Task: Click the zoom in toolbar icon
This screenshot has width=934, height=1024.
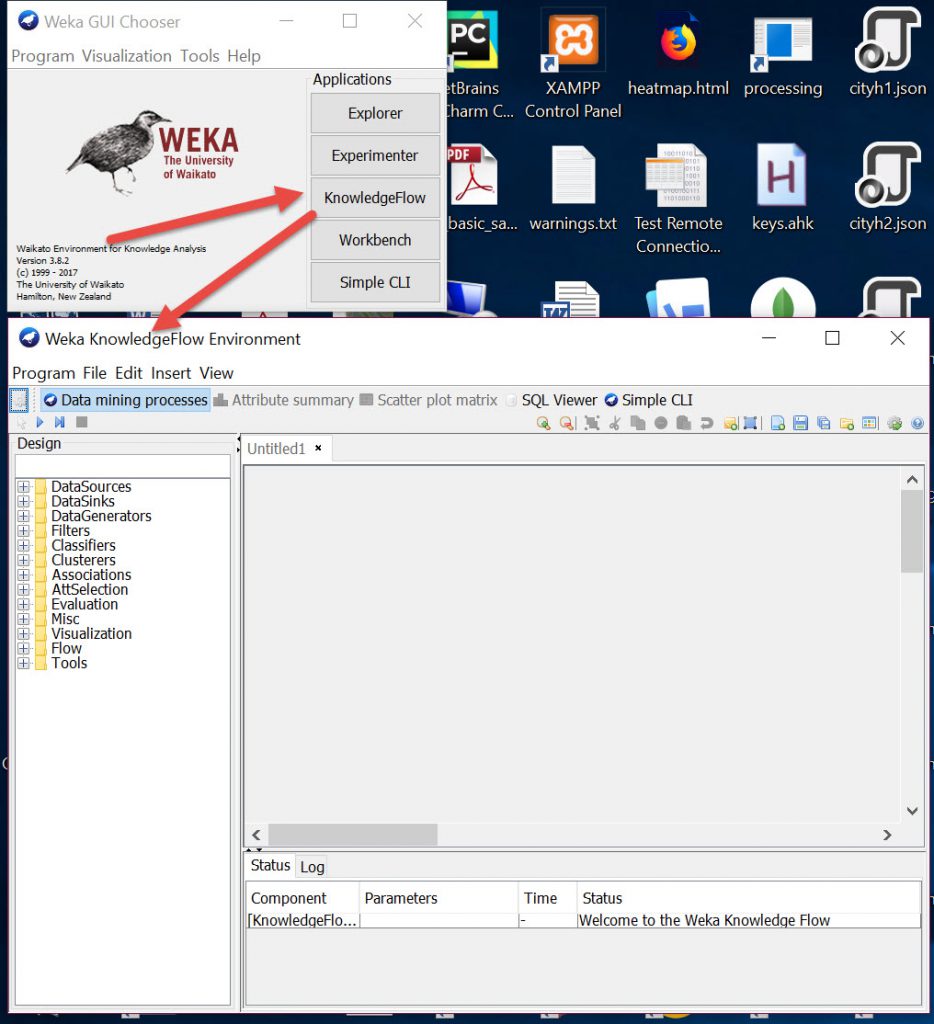Action: coord(543,423)
